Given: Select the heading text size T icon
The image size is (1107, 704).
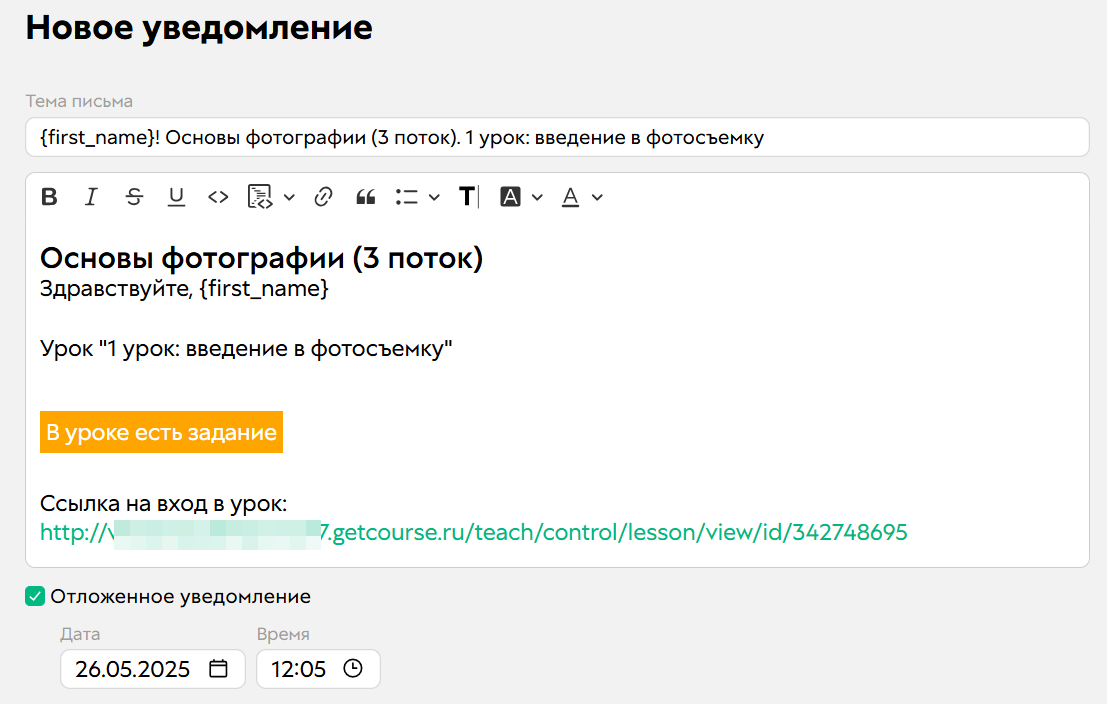Looking at the screenshot, I should click(468, 197).
